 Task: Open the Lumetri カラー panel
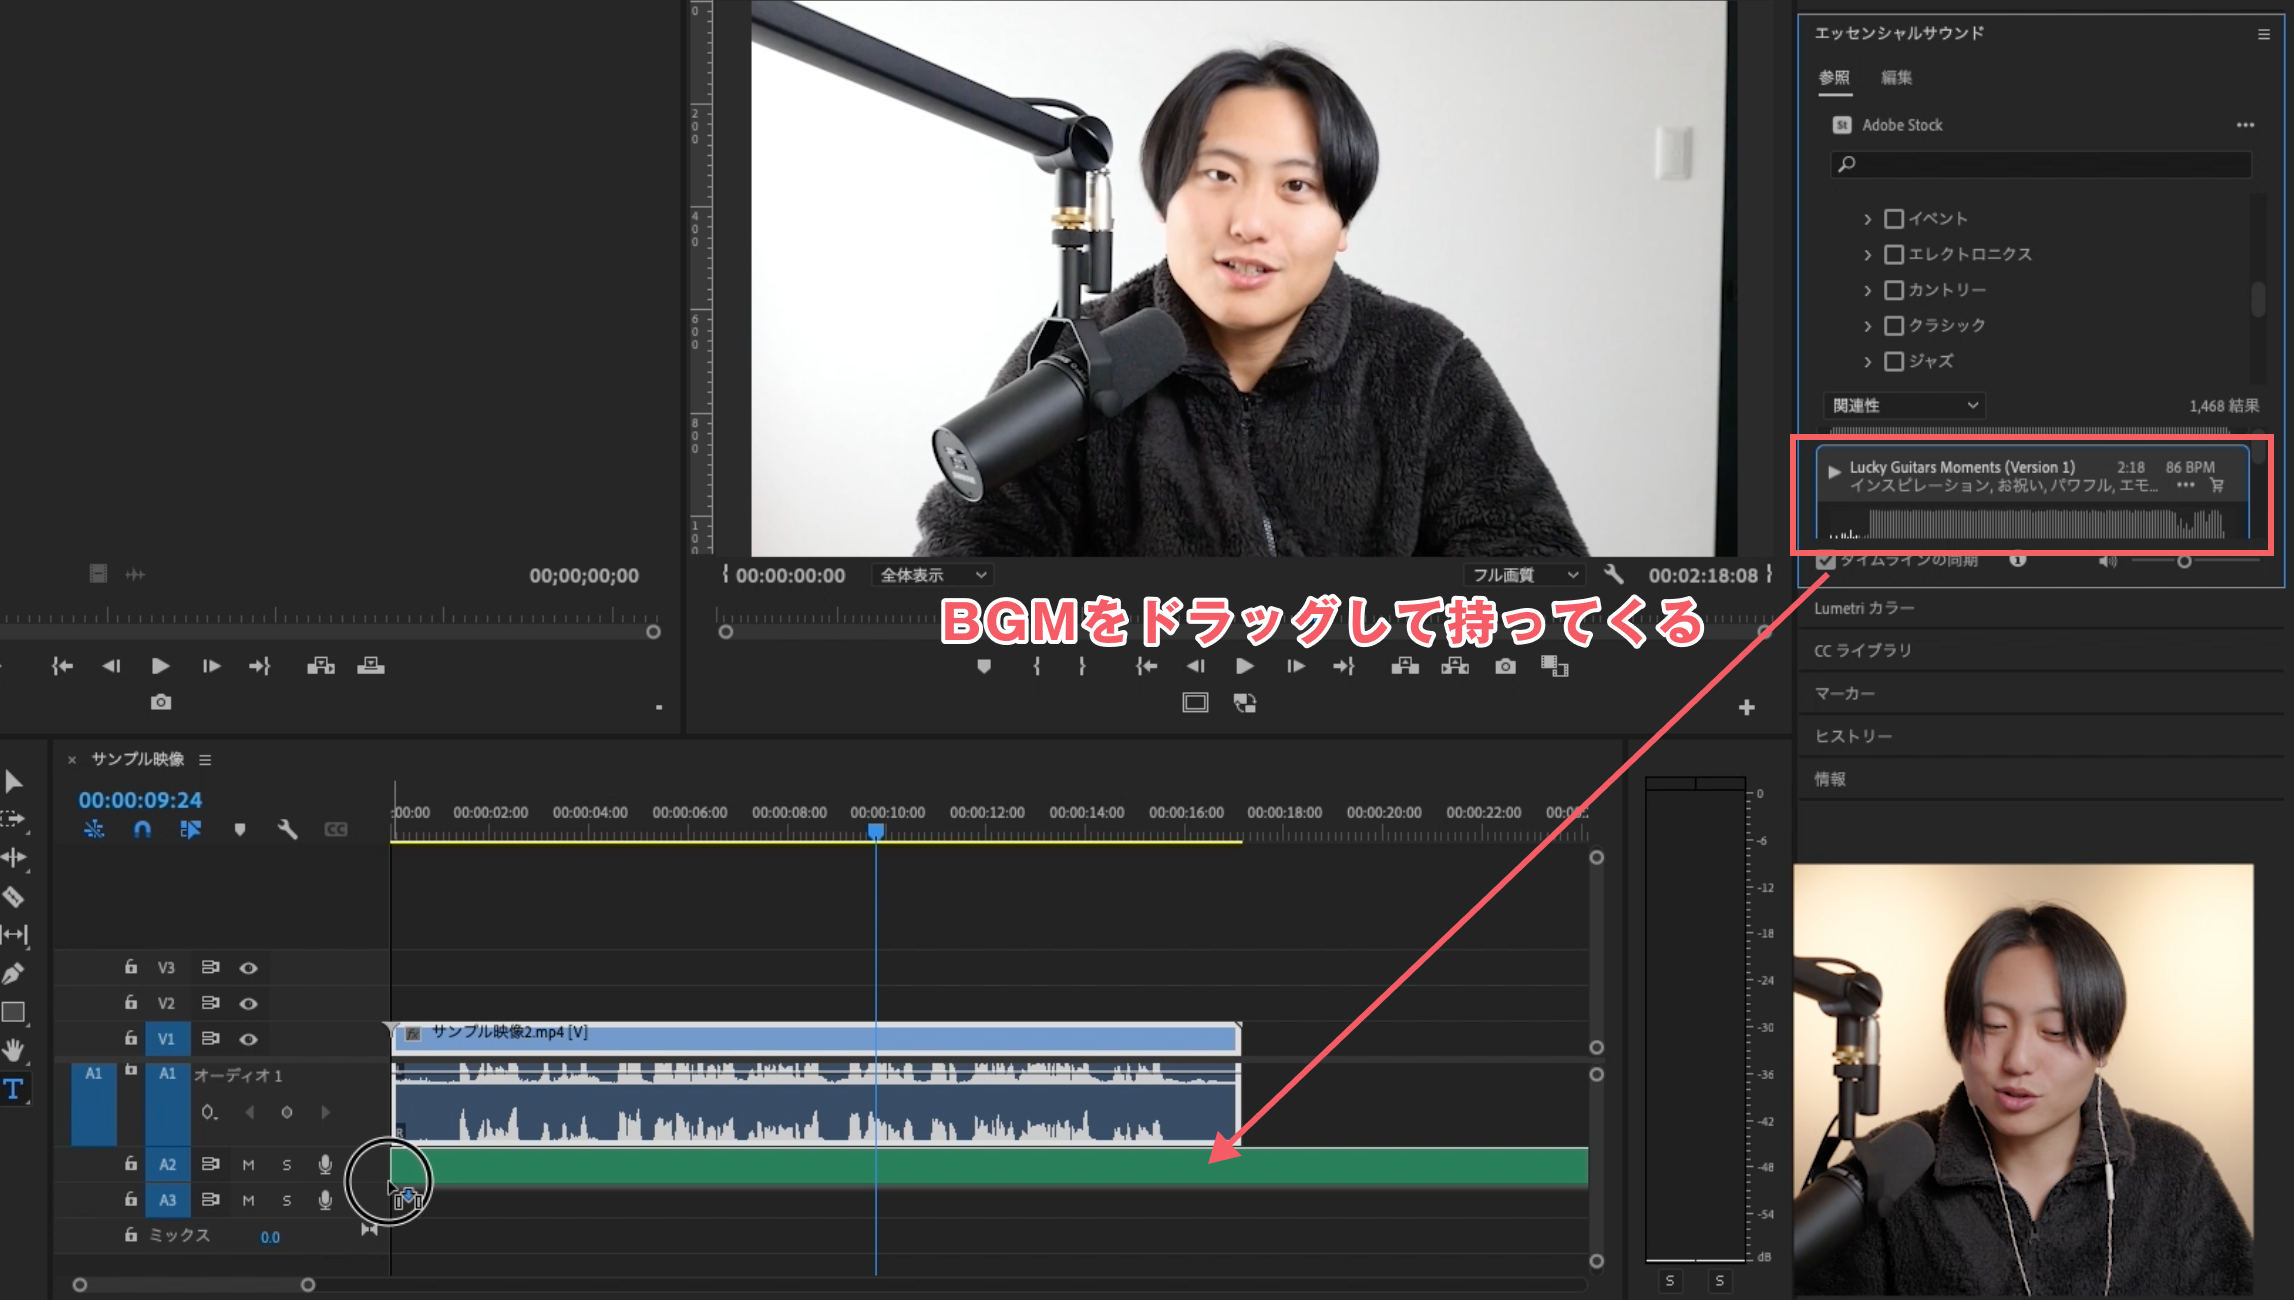coord(1864,608)
